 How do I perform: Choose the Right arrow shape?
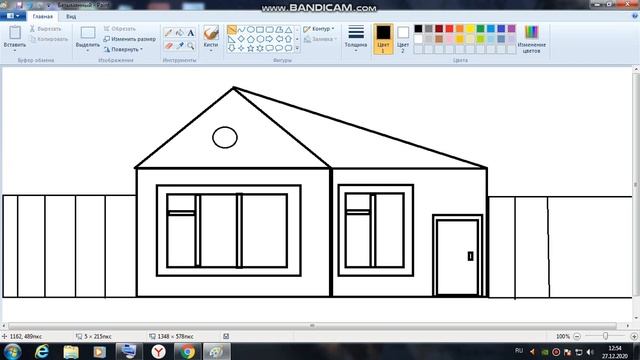269,39
